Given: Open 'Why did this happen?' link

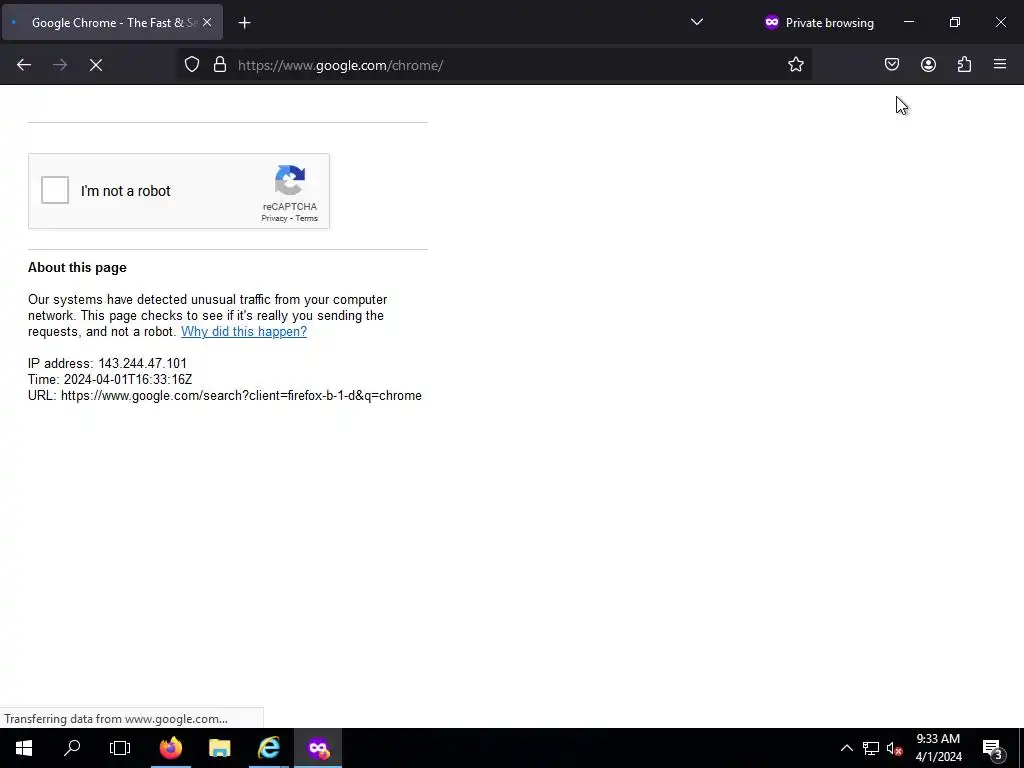Looking at the screenshot, I should (x=244, y=331).
